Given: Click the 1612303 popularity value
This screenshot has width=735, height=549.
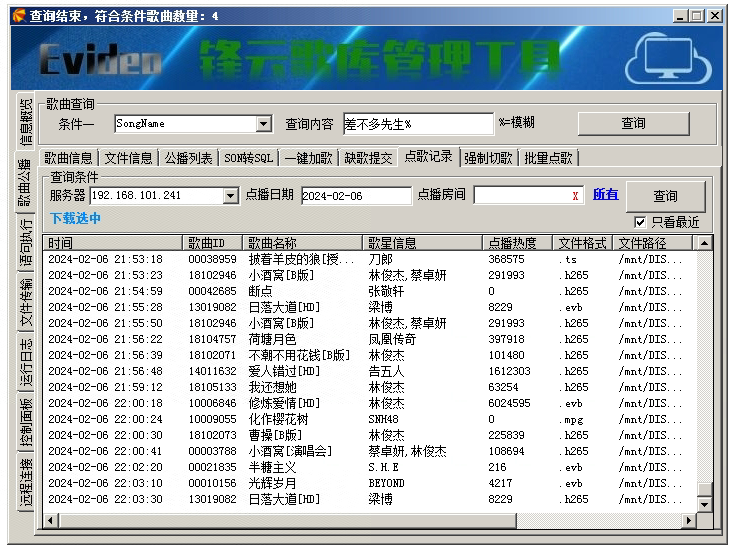Looking at the screenshot, I should pos(509,371).
